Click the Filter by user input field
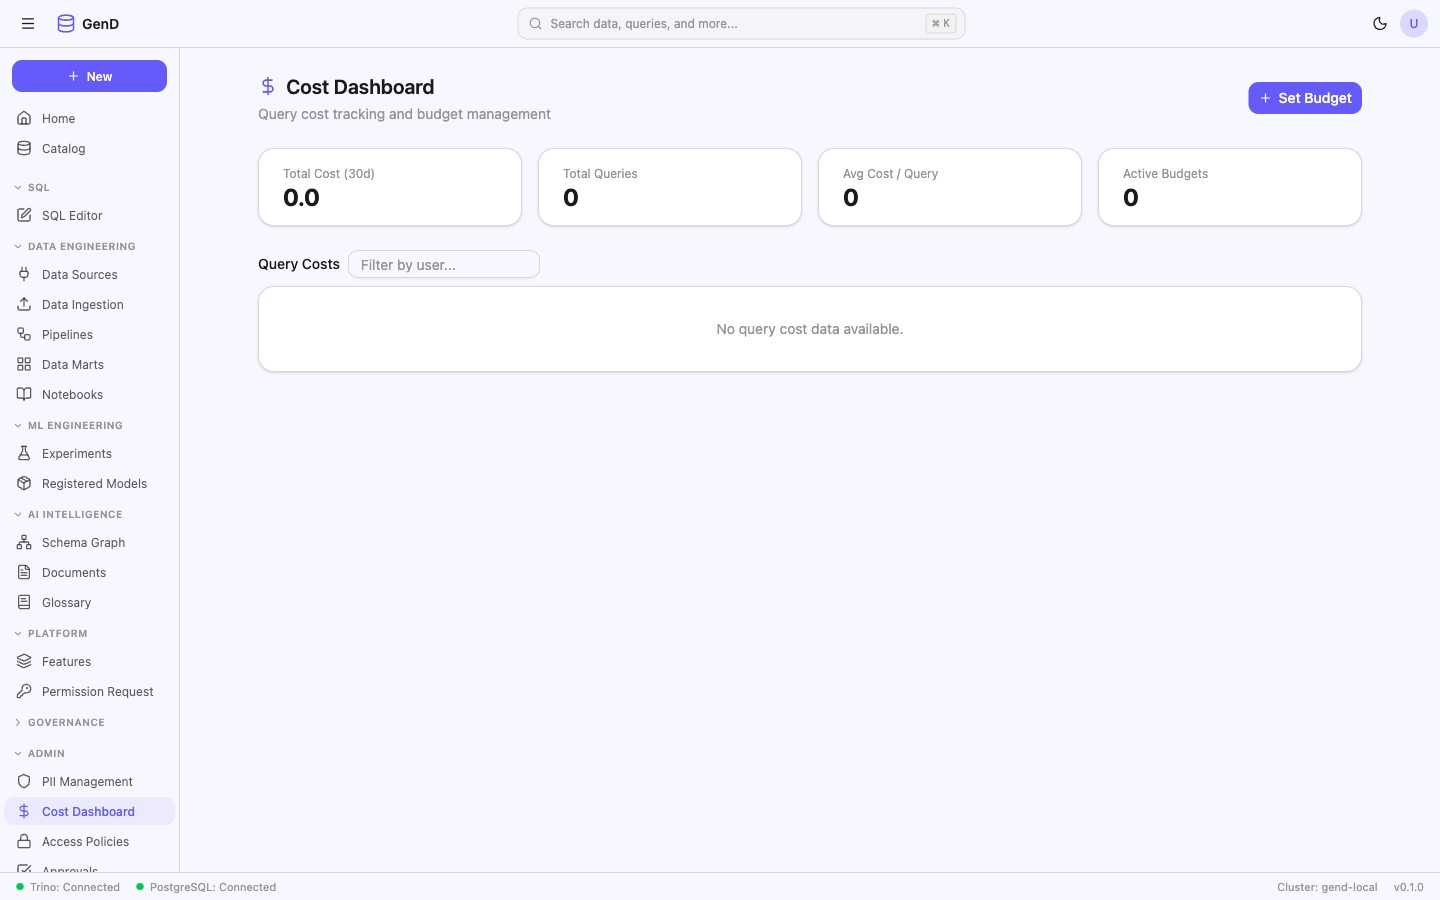The height and width of the screenshot is (900, 1440). [443, 264]
